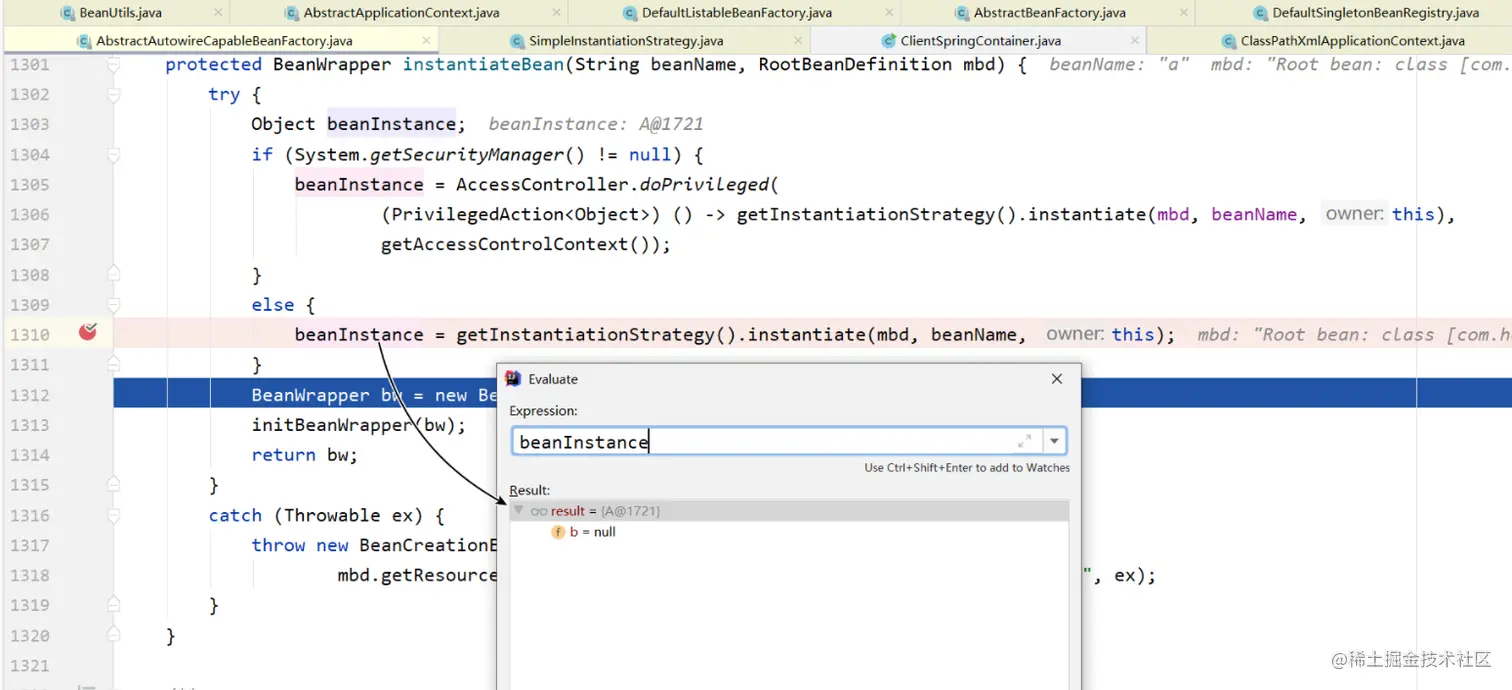The height and width of the screenshot is (690, 1512).
Task: Close the Evaluate dialog
Action: [x=1057, y=379]
